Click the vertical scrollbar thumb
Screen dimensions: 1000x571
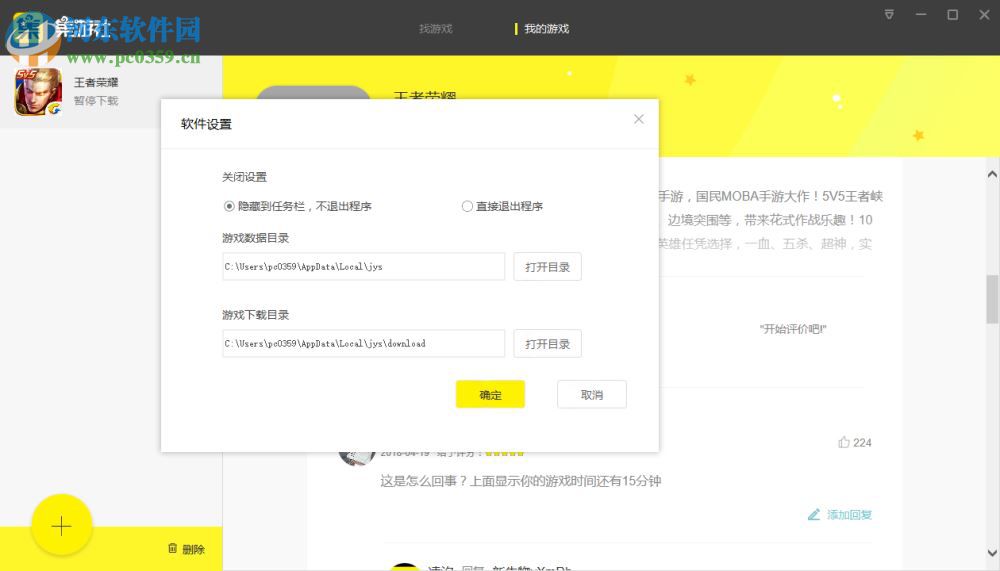[x=992, y=299]
